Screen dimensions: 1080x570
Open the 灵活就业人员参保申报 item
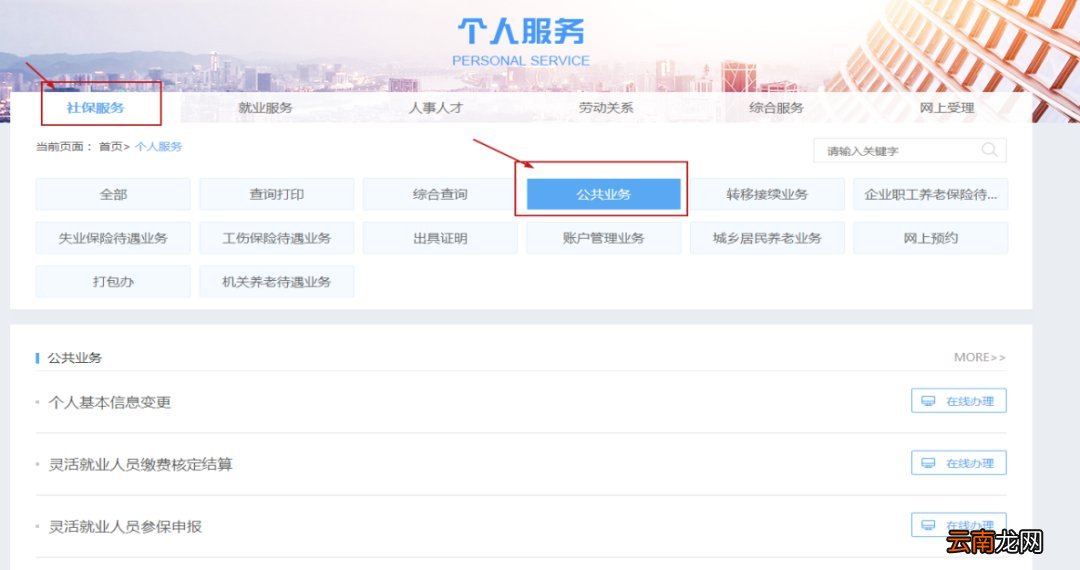(x=125, y=527)
